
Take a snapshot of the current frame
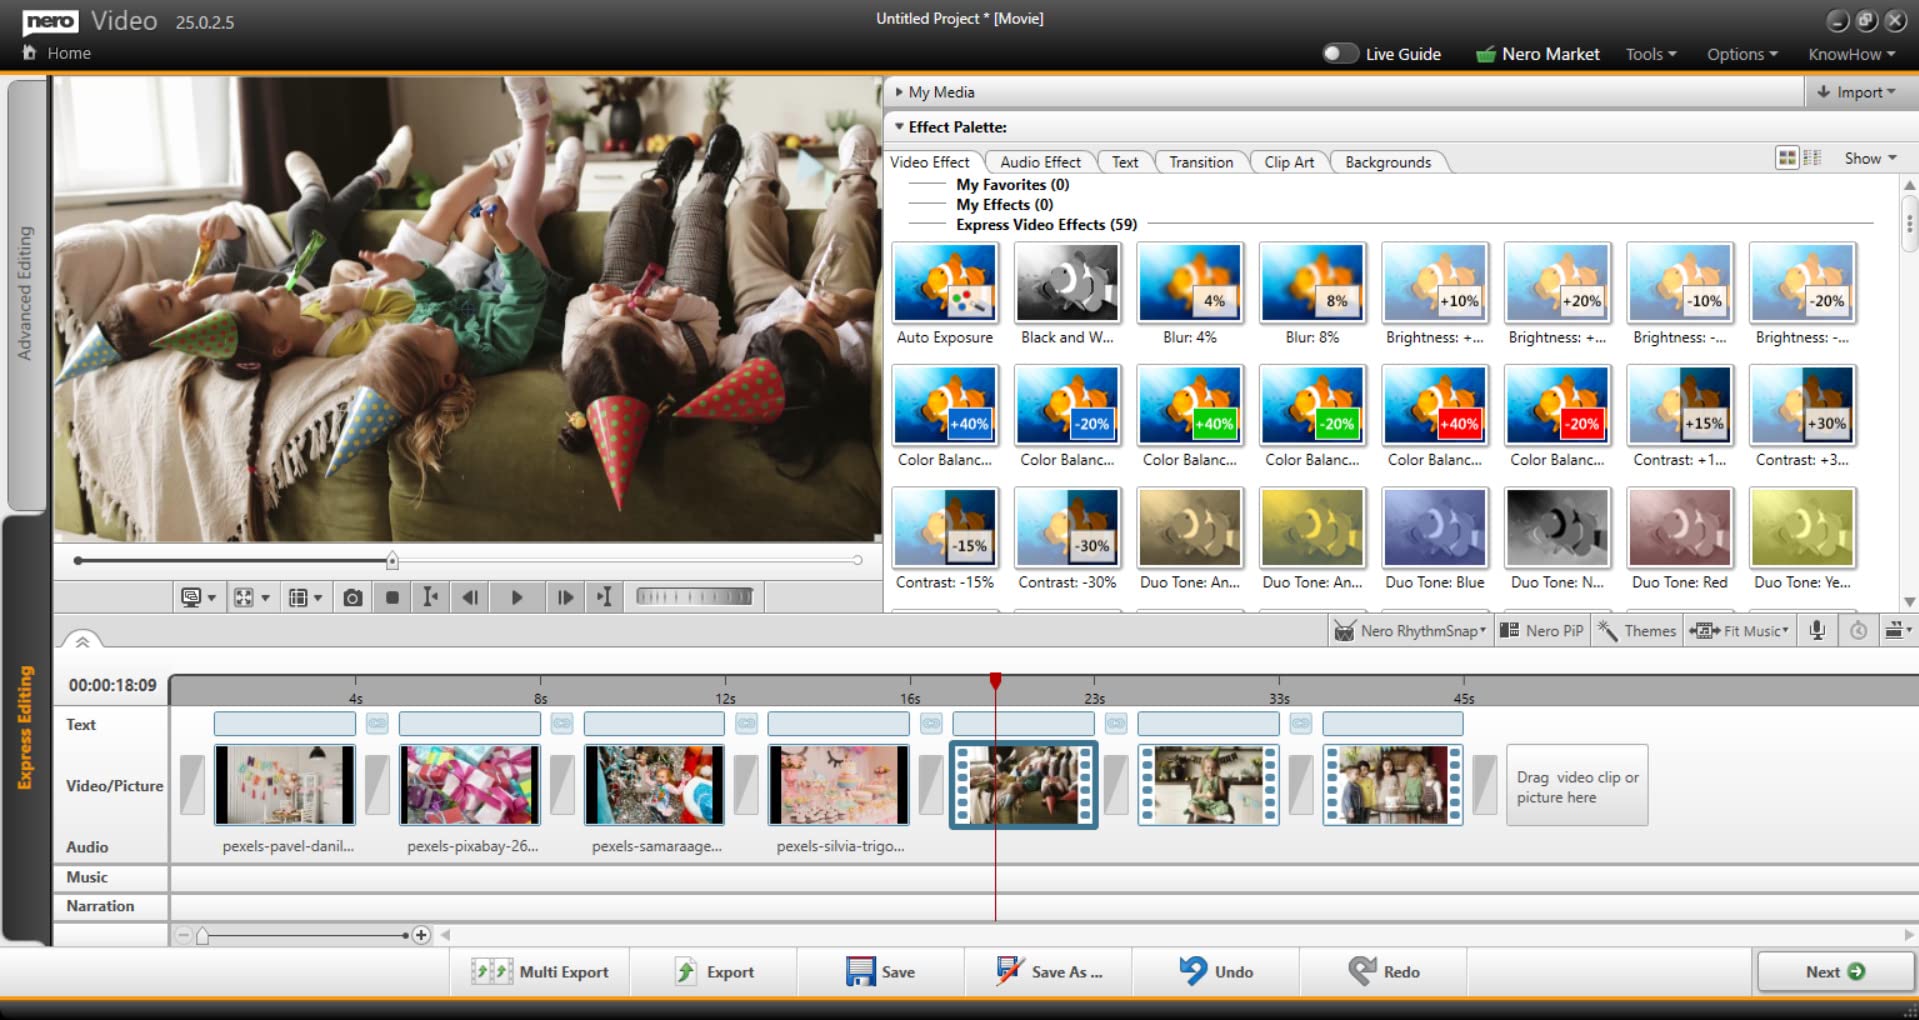pos(352,597)
